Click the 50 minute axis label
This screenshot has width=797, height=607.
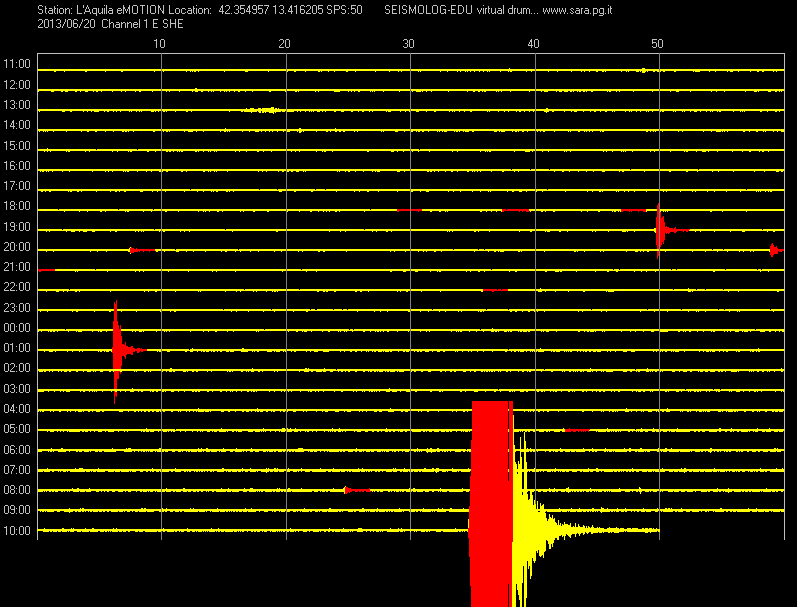(657, 44)
